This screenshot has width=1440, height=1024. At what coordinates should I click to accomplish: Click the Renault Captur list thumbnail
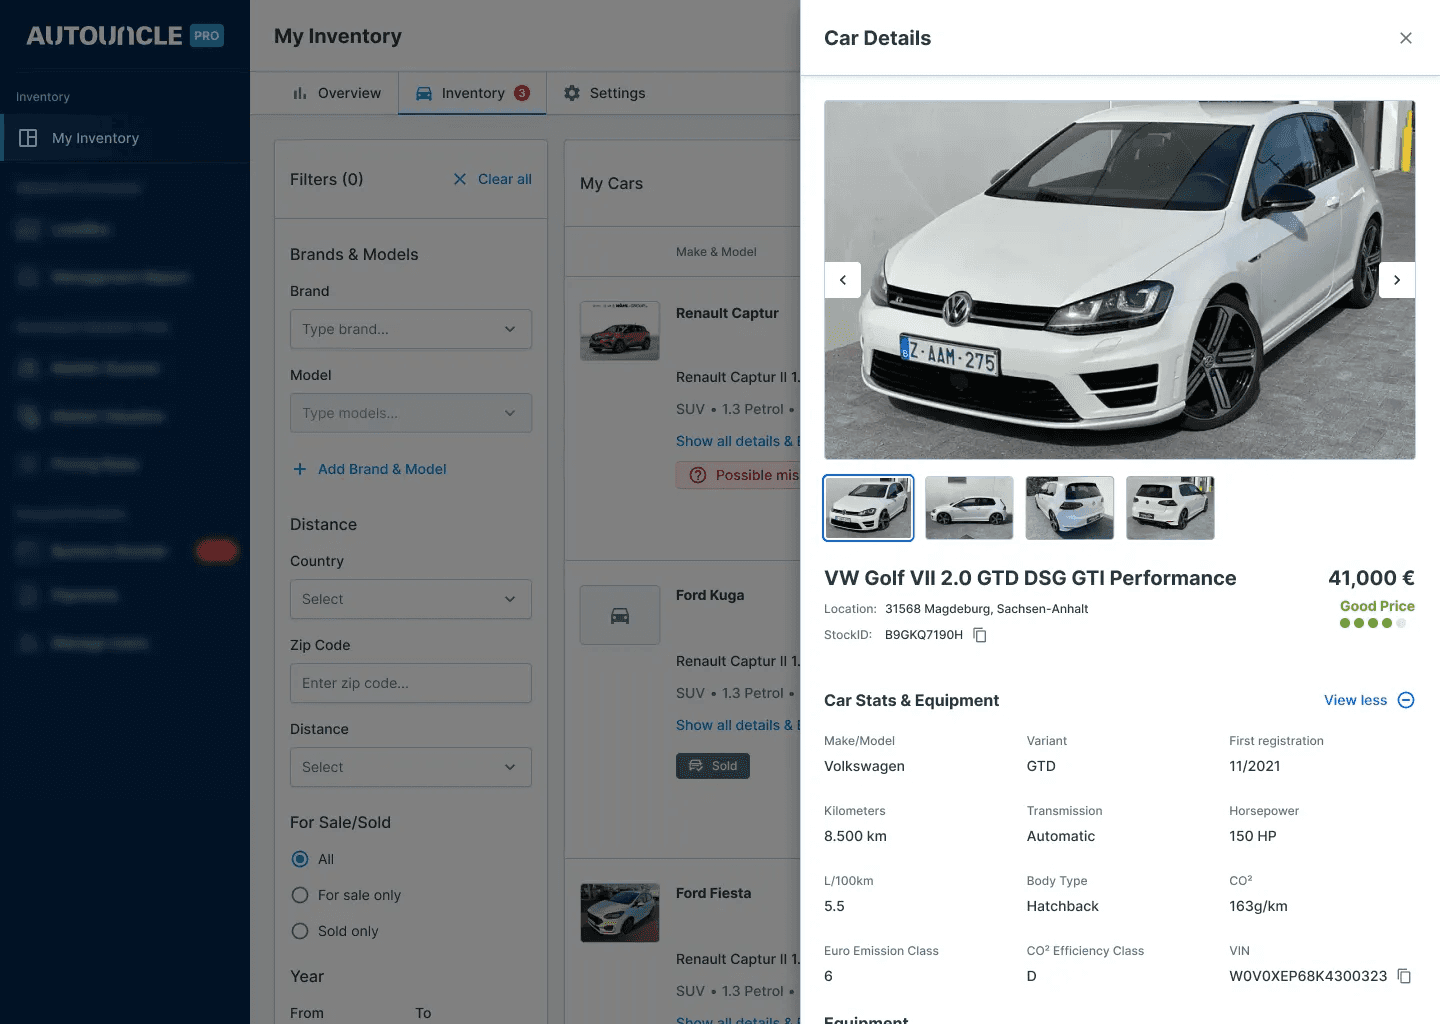[620, 331]
